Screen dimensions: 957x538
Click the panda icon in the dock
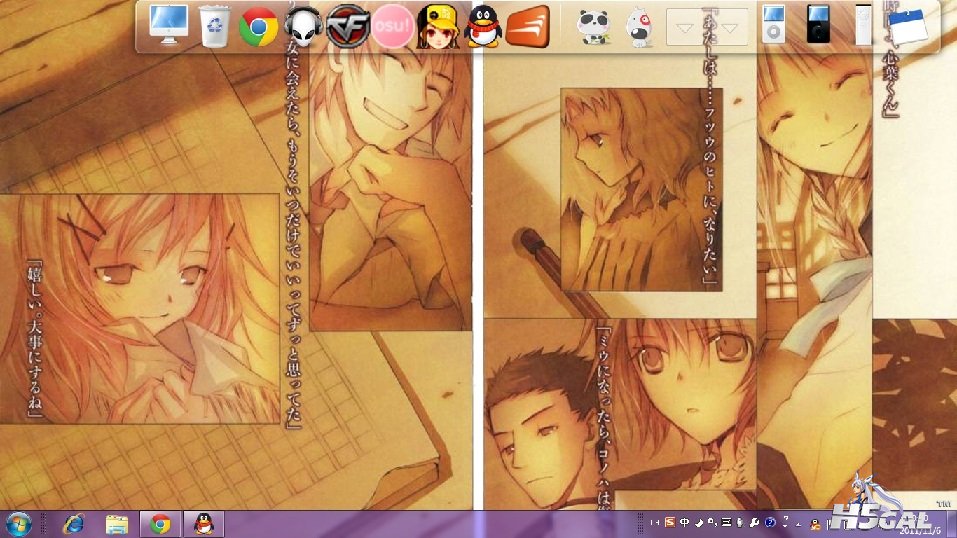tap(594, 26)
